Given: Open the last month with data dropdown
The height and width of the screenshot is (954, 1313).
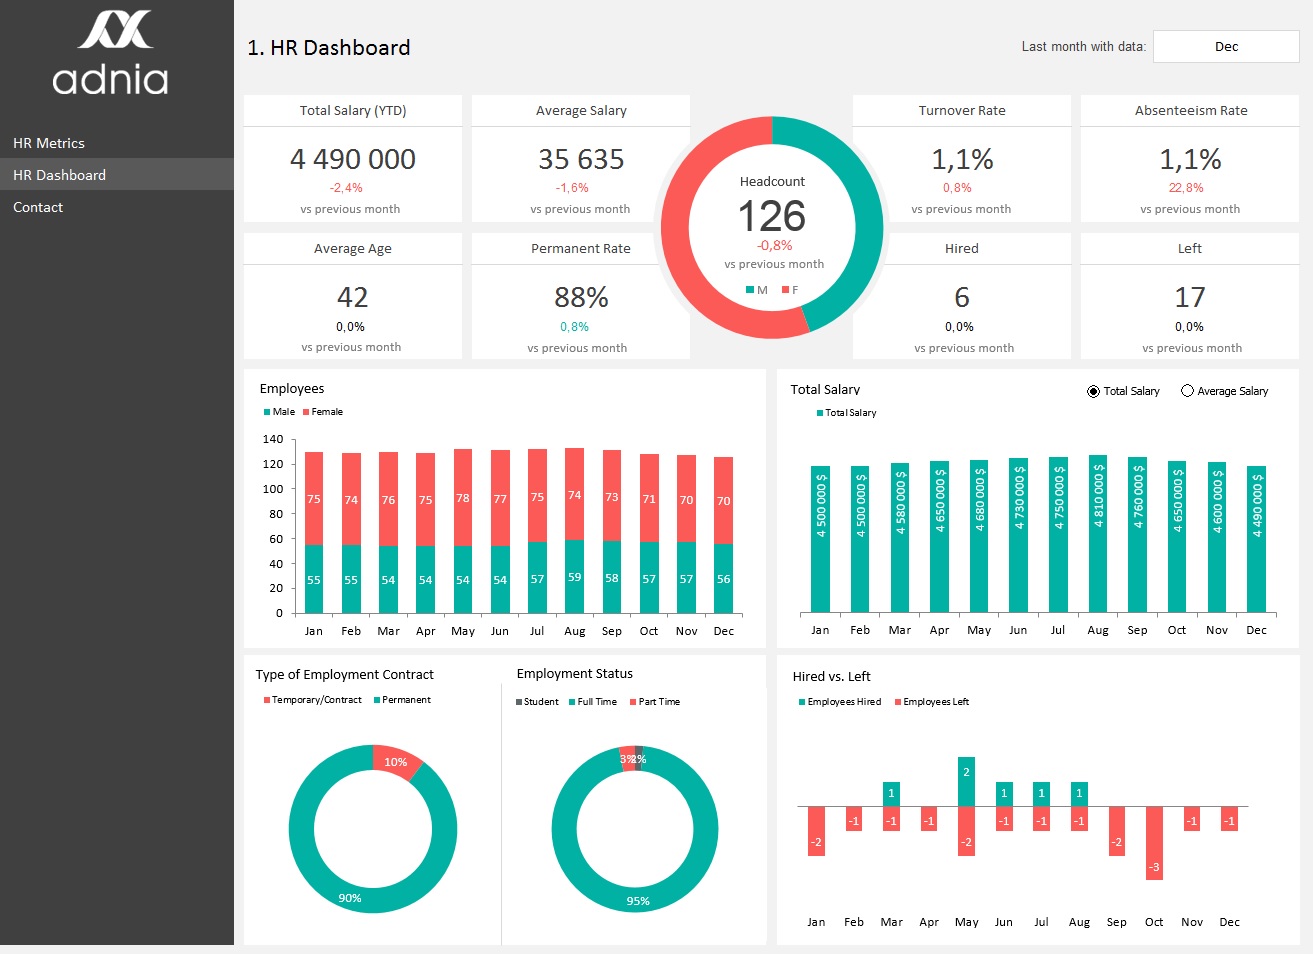Looking at the screenshot, I should [x=1226, y=47].
